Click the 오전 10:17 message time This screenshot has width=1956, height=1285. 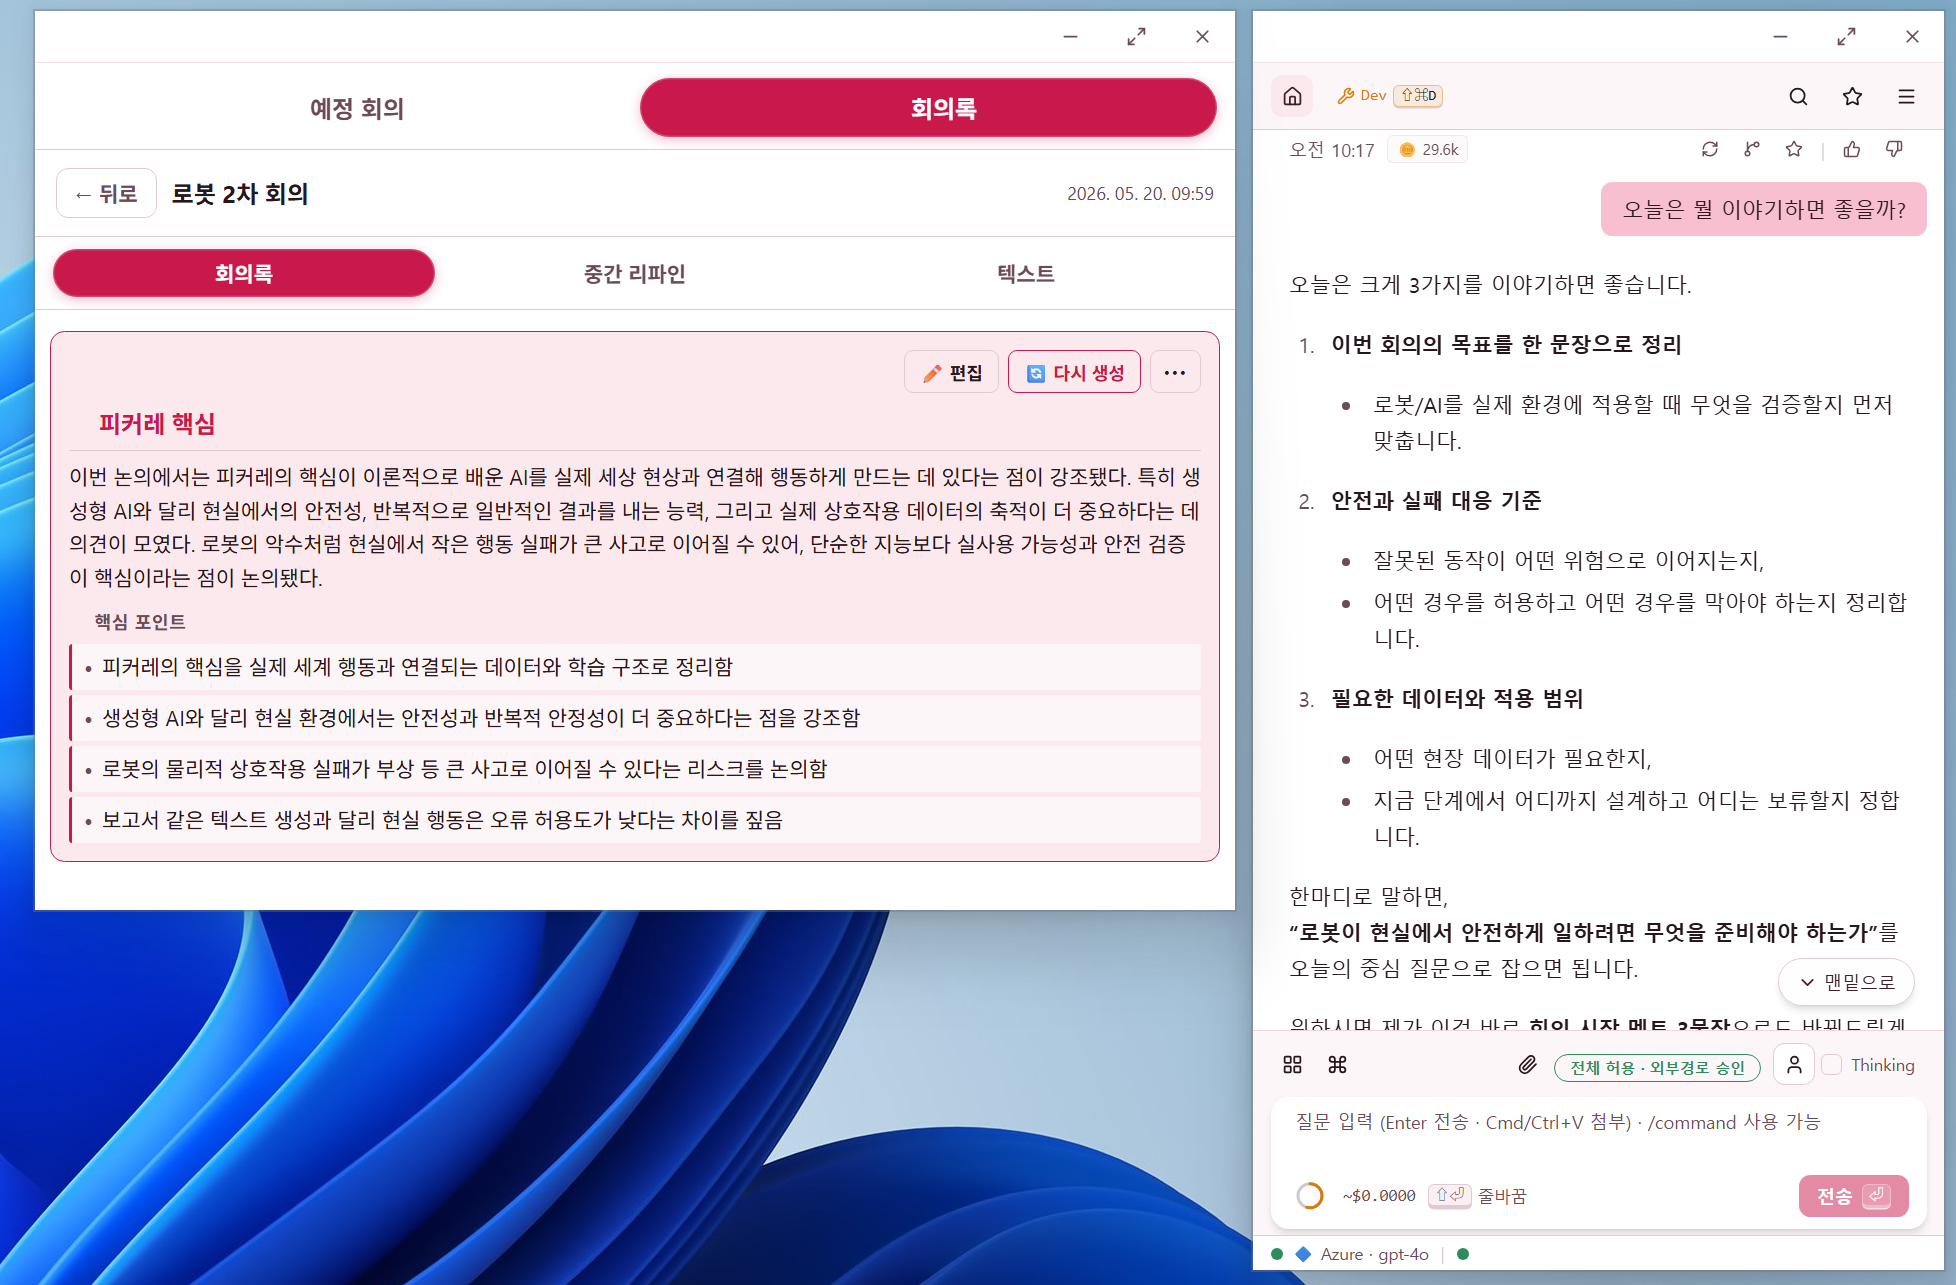pyautogui.click(x=1332, y=150)
